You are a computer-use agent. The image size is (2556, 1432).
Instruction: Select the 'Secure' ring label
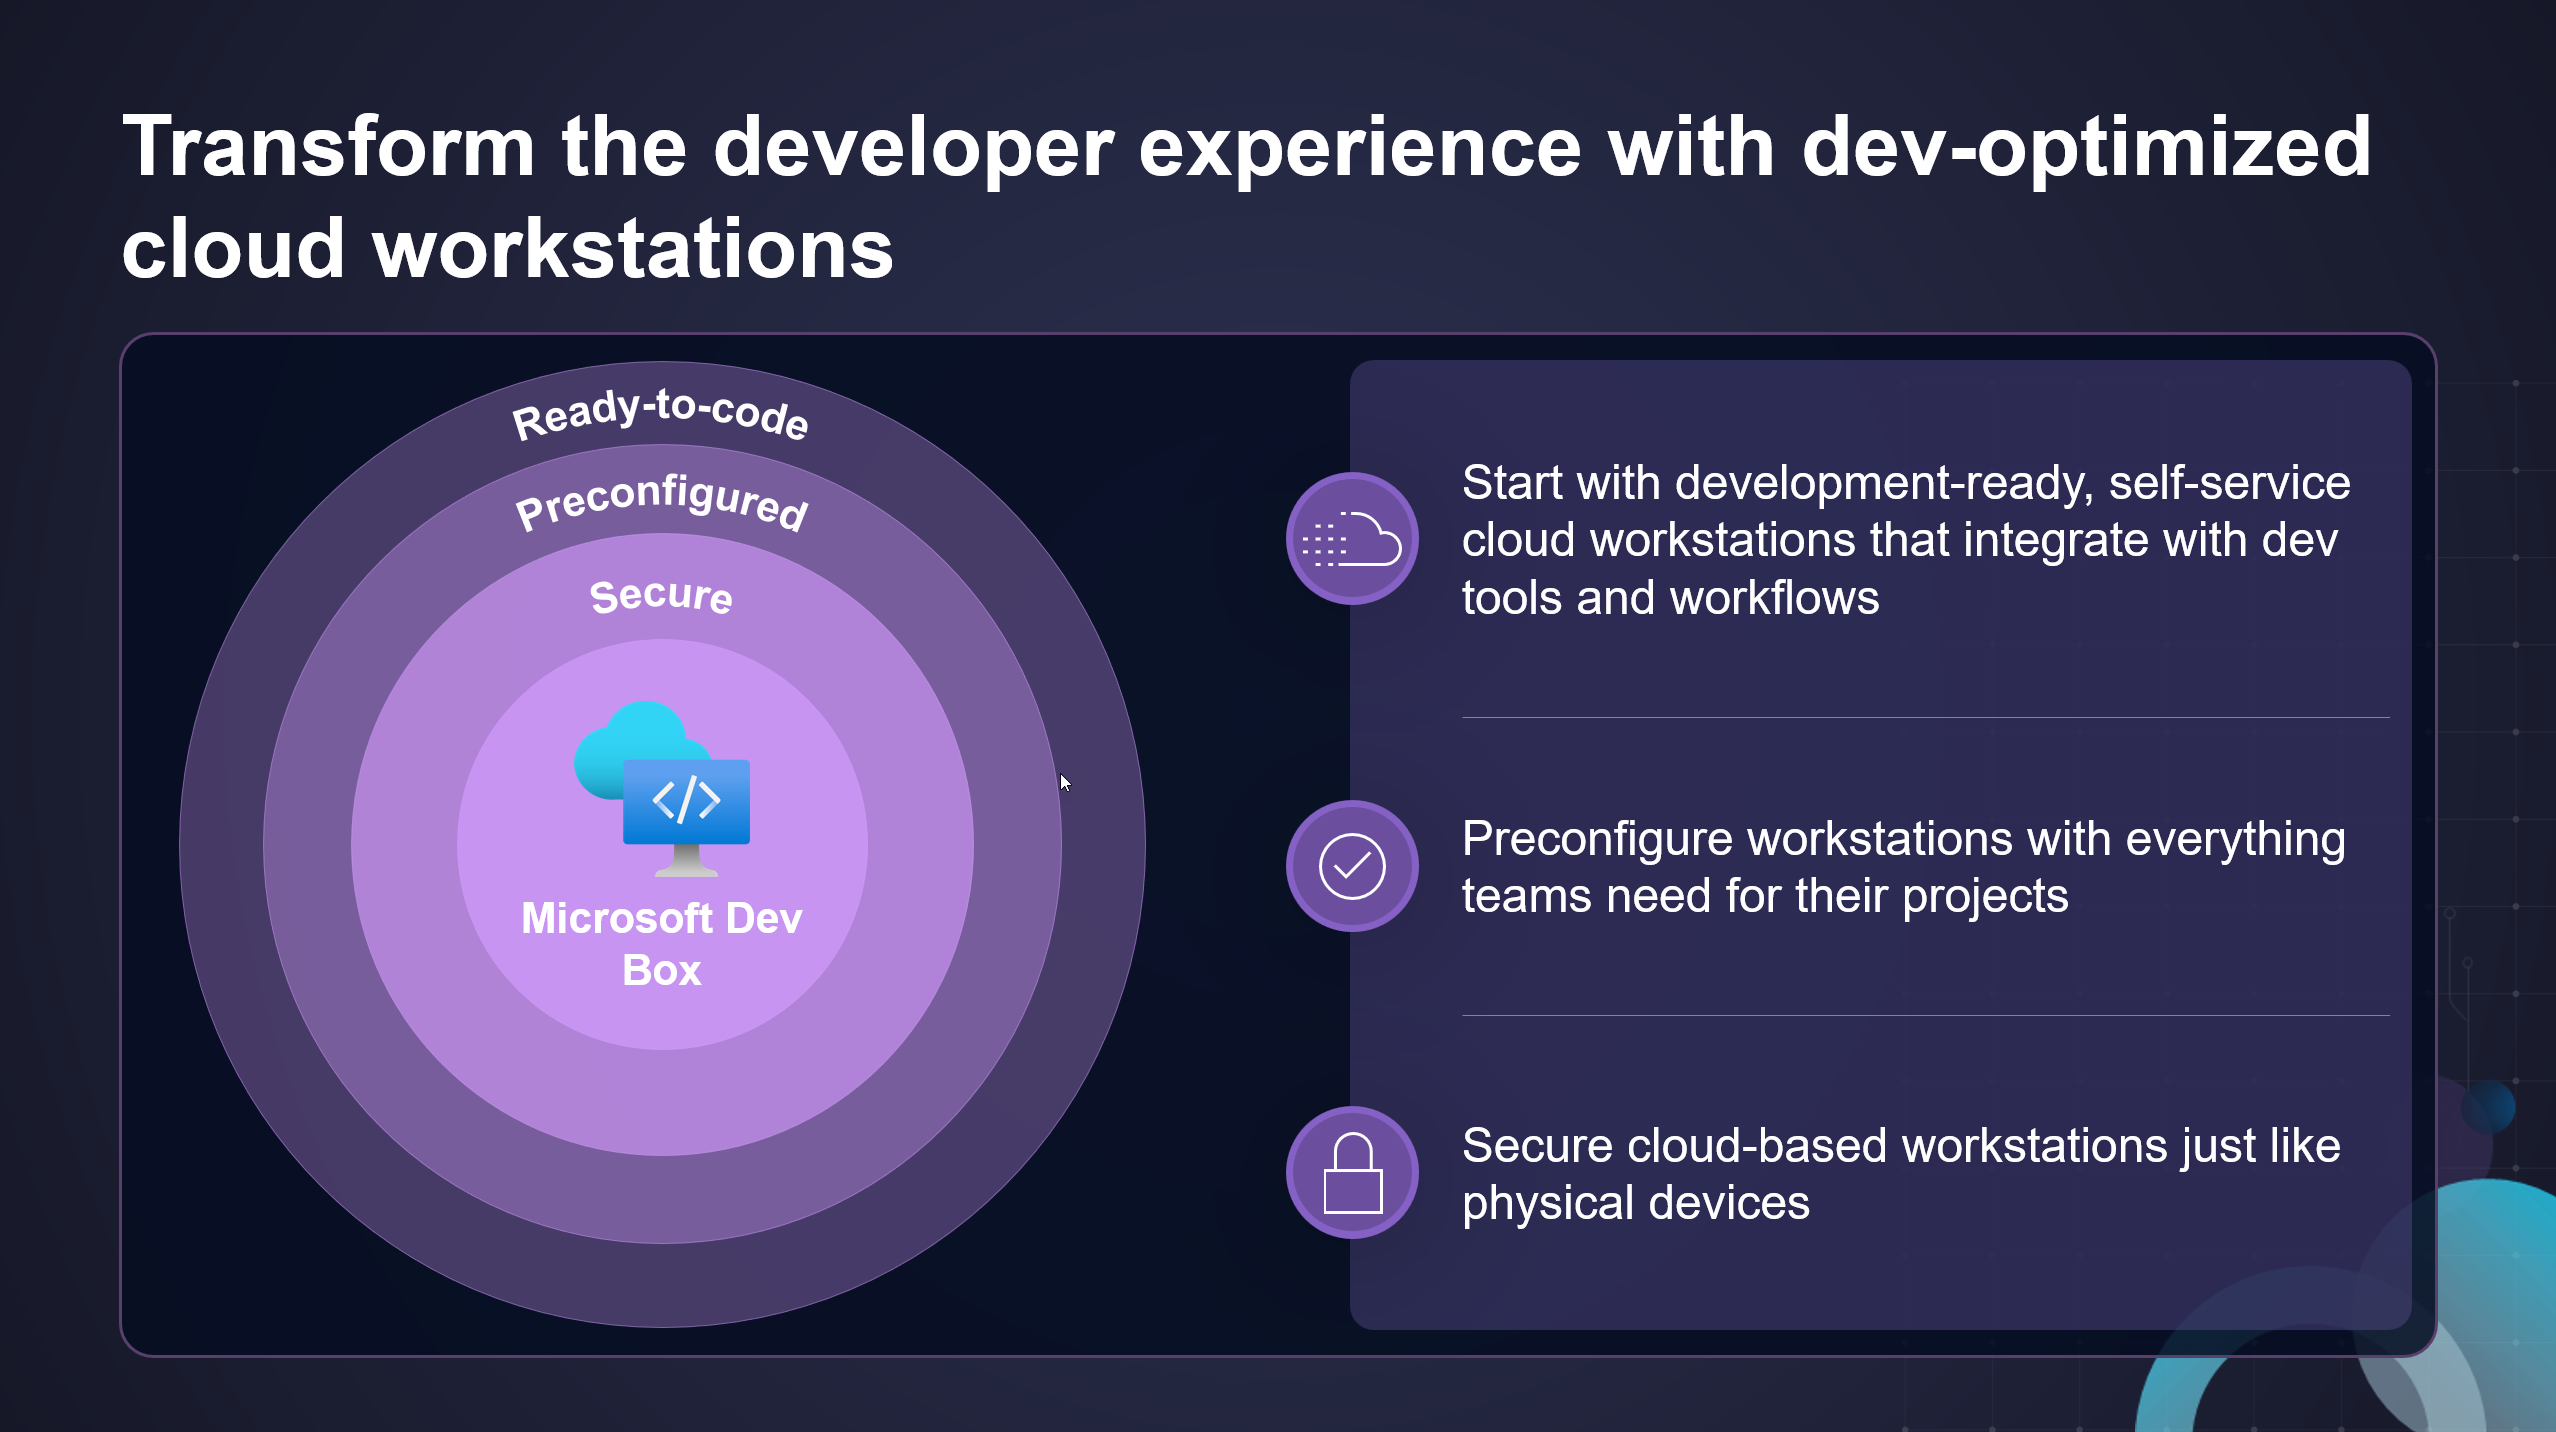(661, 595)
